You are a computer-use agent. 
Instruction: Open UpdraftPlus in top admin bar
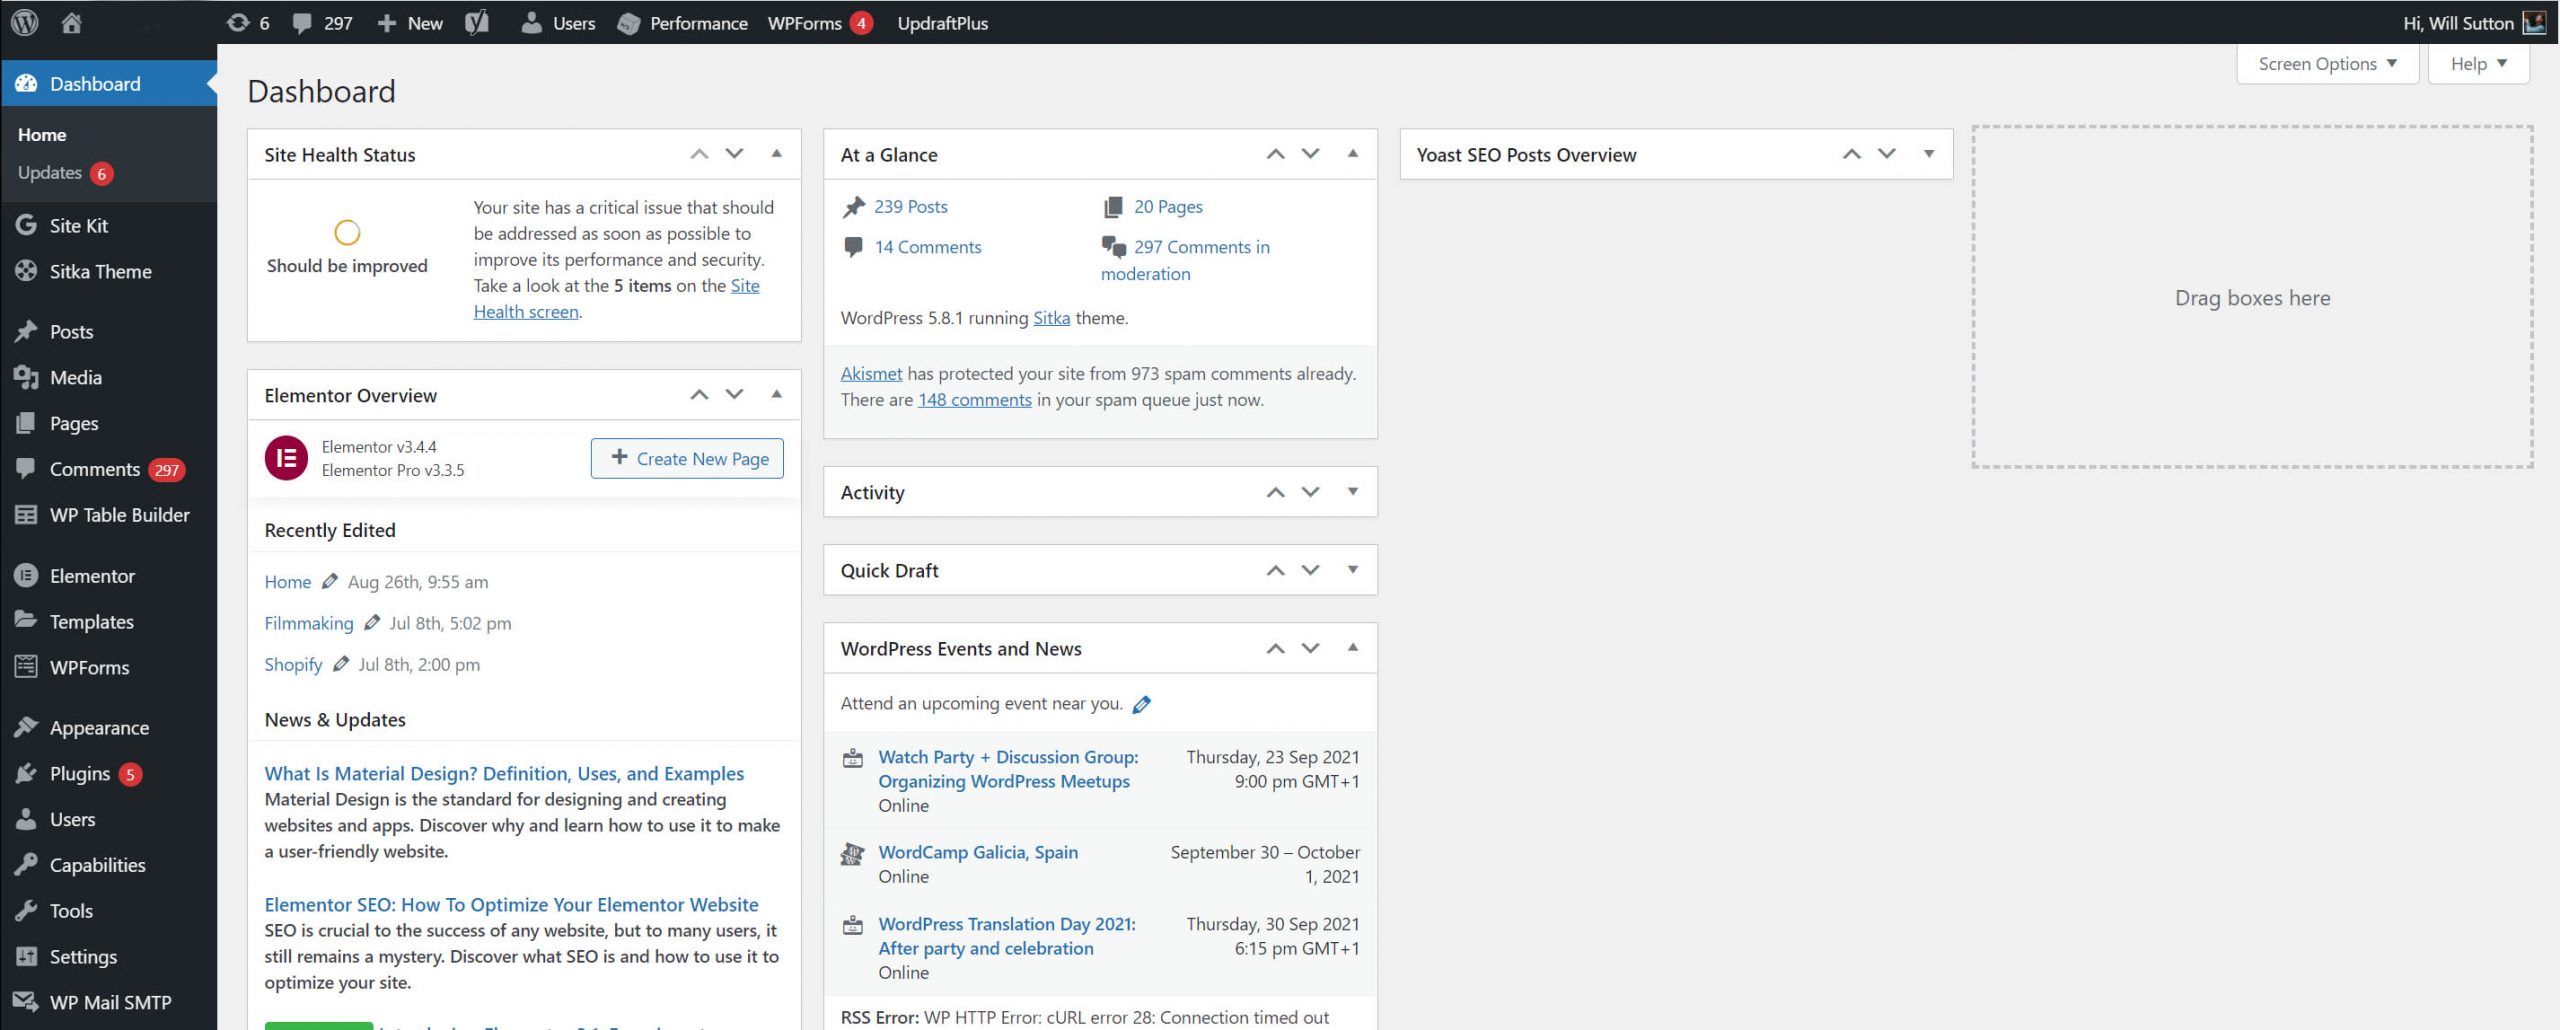tap(942, 23)
